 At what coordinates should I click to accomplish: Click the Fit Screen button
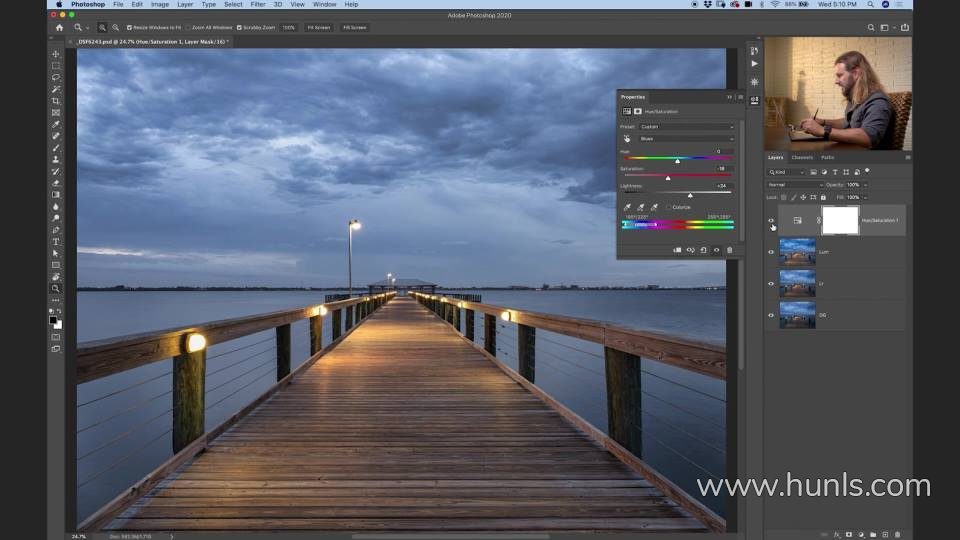coord(318,28)
